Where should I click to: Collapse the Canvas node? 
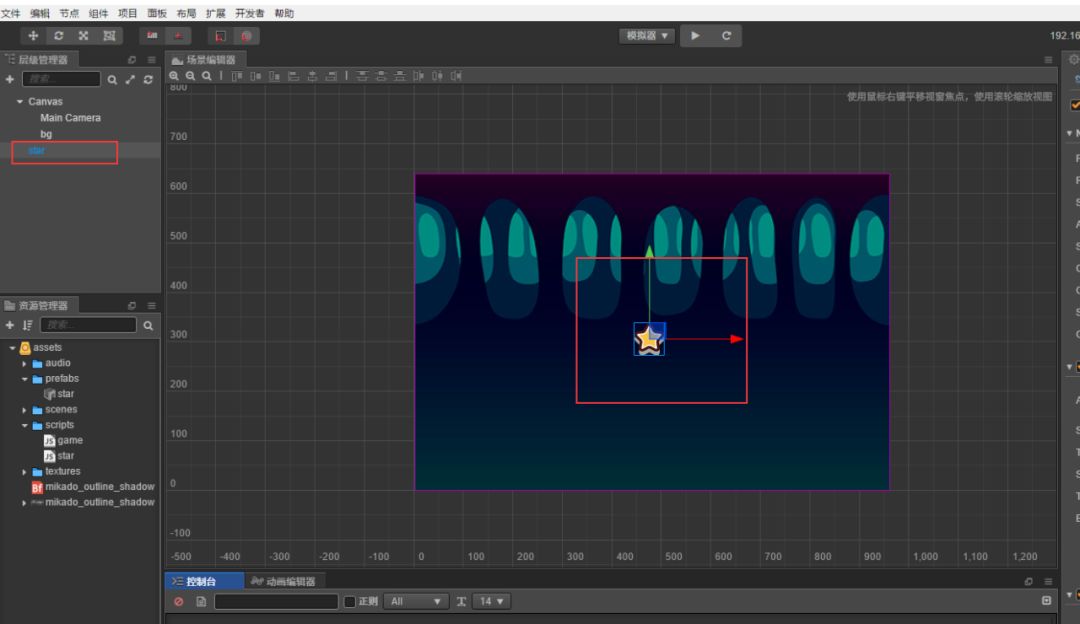(x=20, y=101)
